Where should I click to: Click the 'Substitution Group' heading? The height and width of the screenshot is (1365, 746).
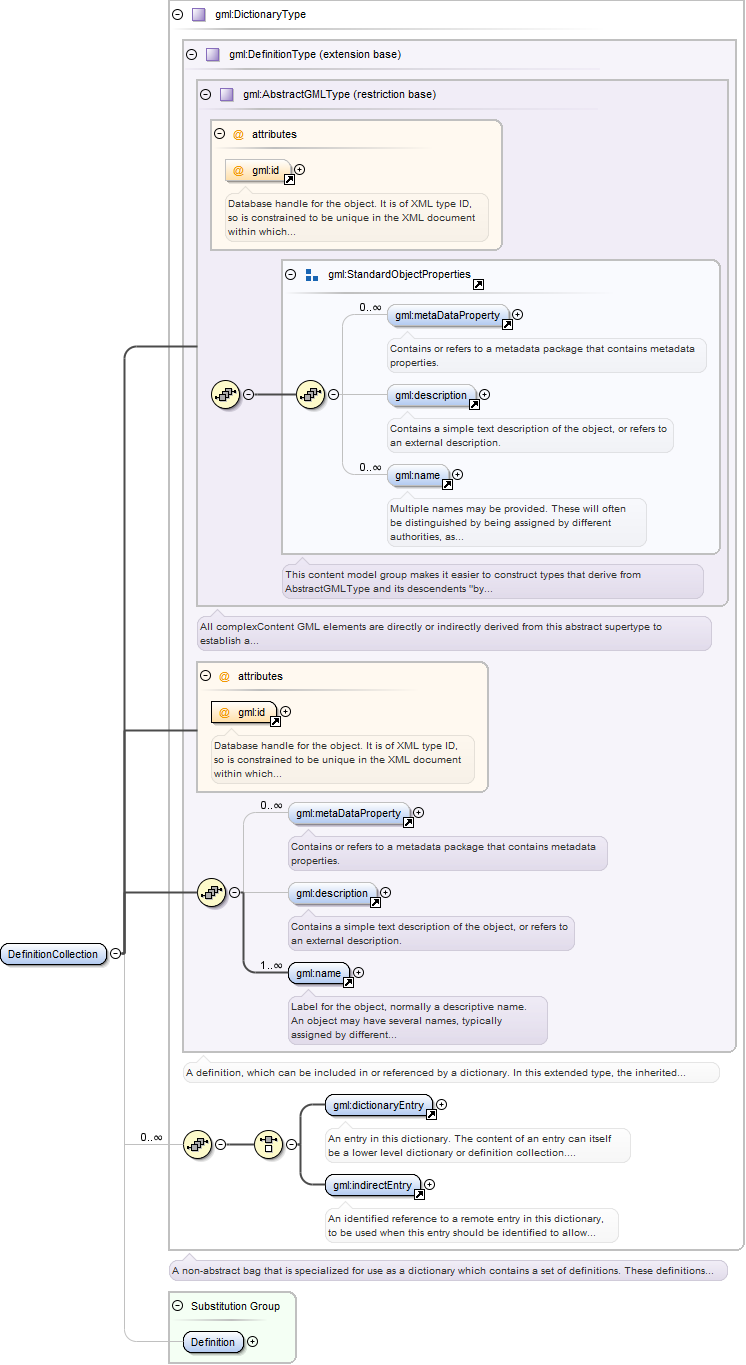[x=235, y=1306]
